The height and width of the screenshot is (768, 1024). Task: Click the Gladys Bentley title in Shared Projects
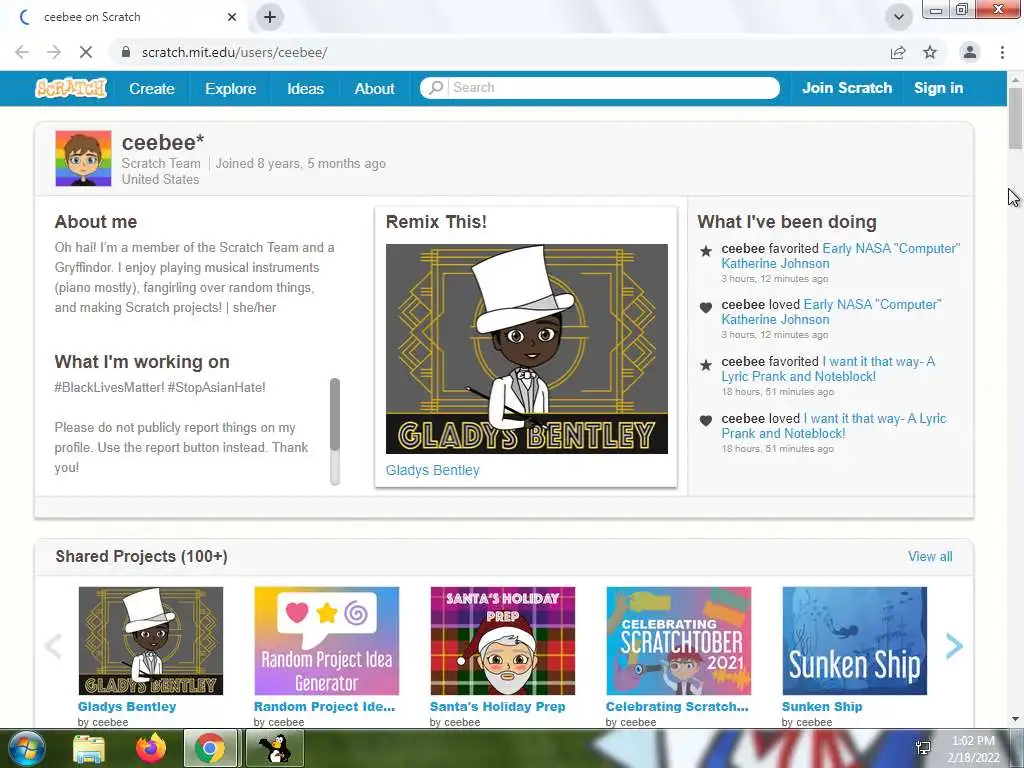tap(127, 707)
